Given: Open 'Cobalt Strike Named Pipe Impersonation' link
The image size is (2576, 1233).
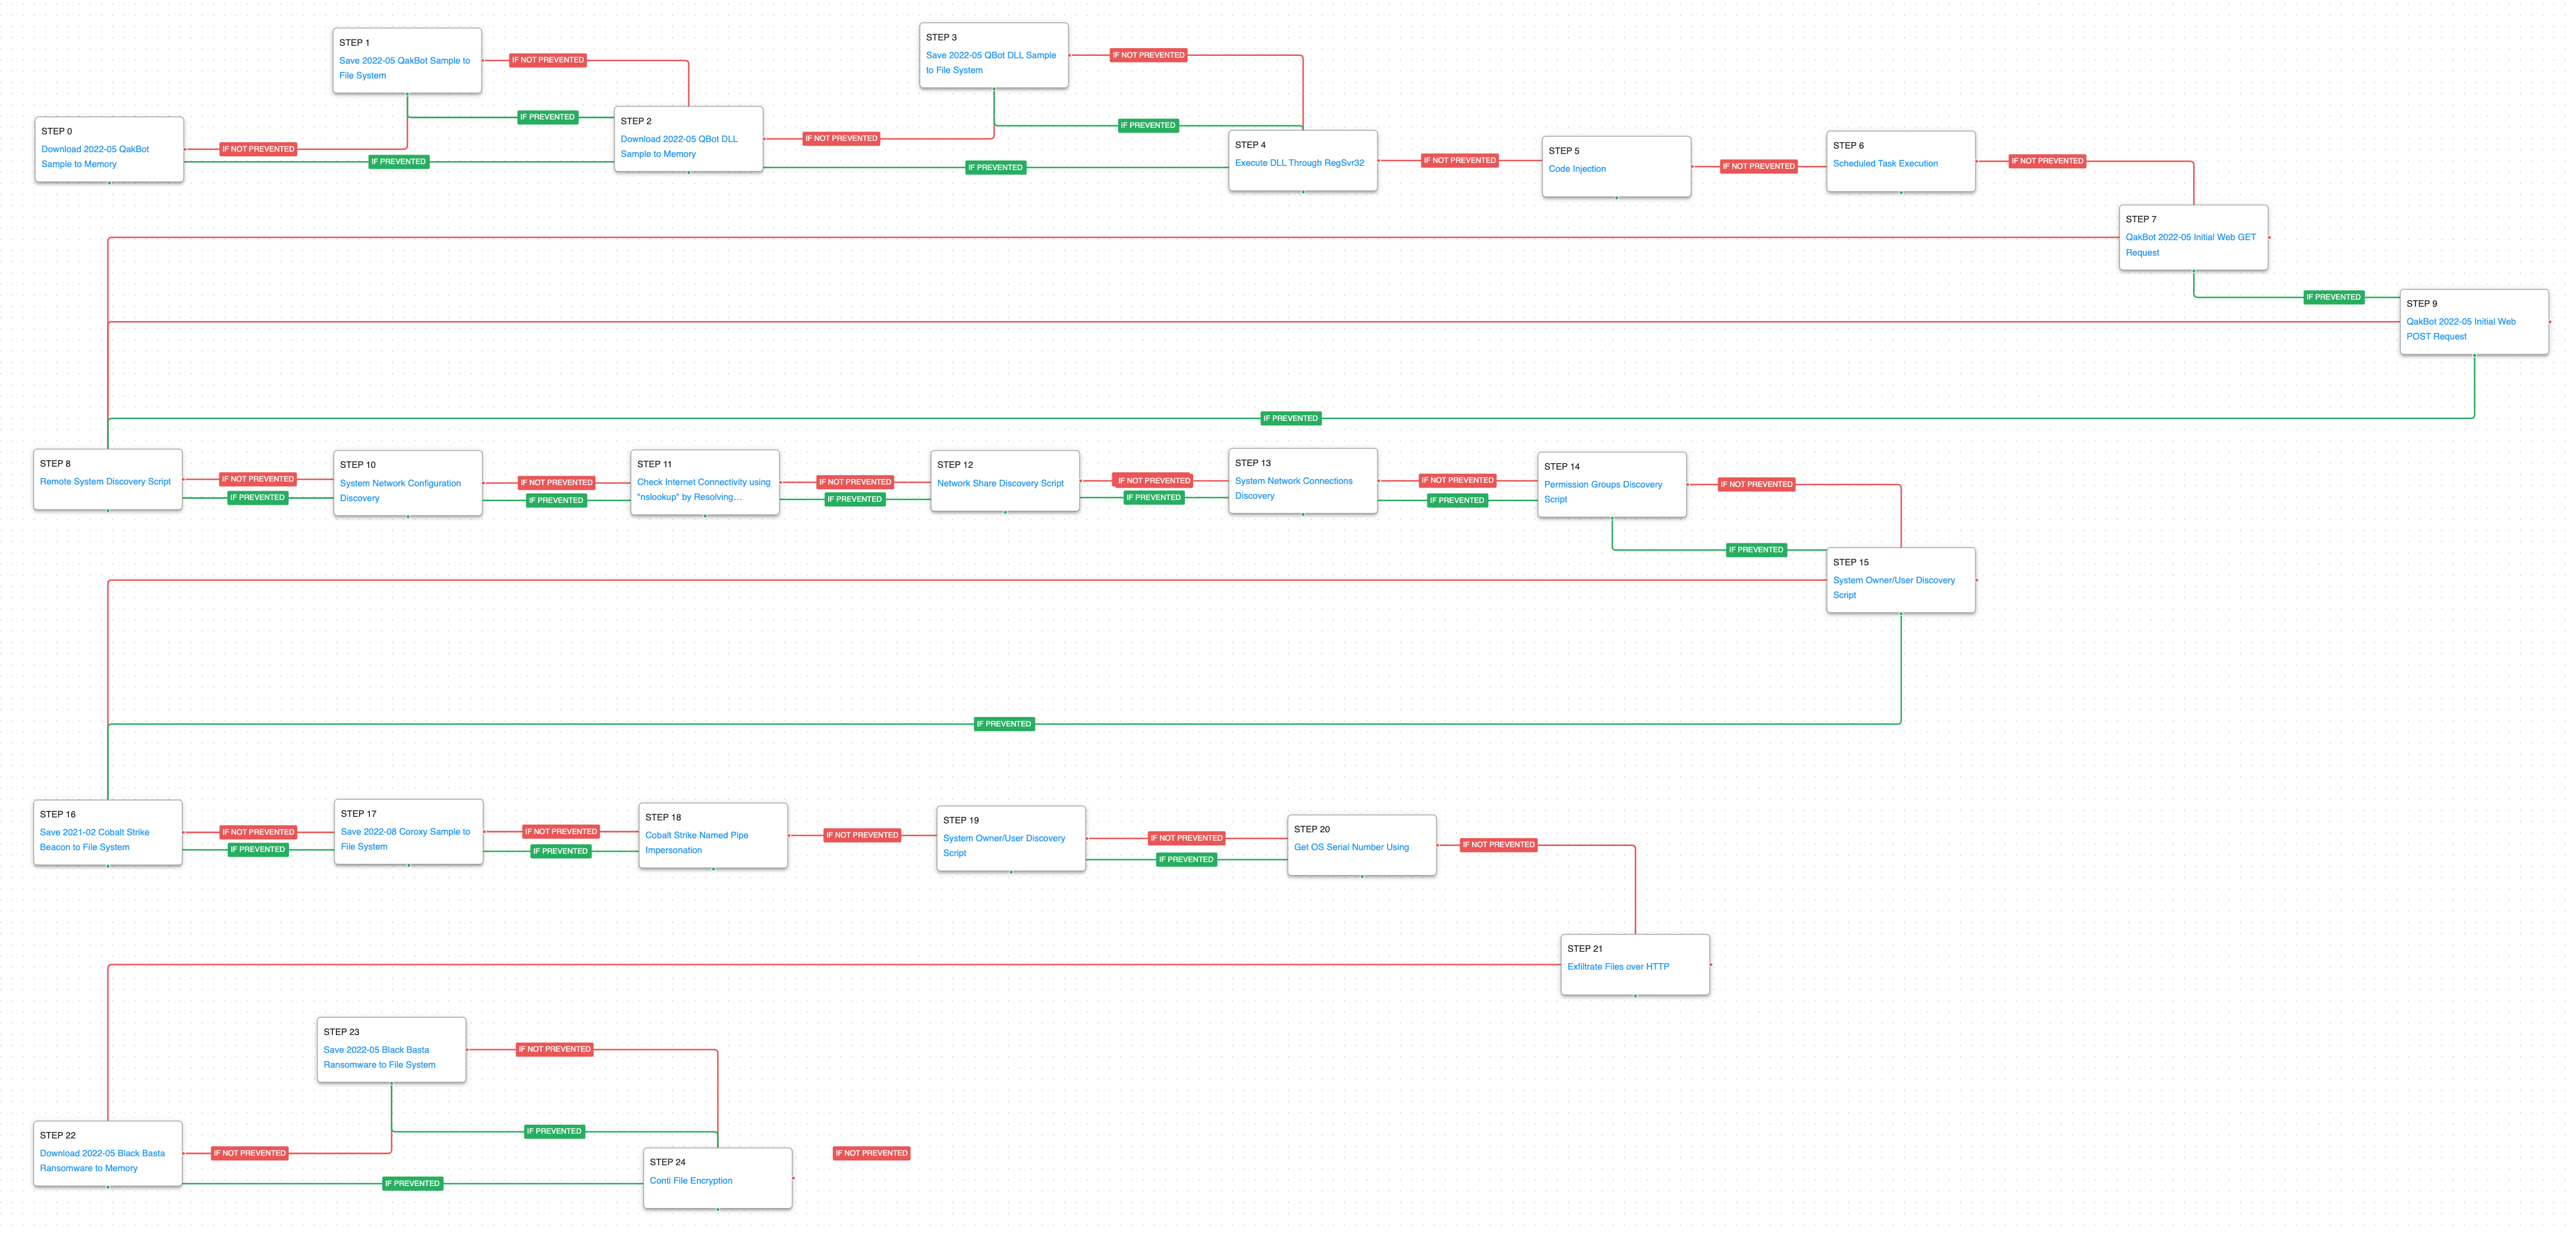Looking at the screenshot, I should pyautogui.click(x=696, y=836).
